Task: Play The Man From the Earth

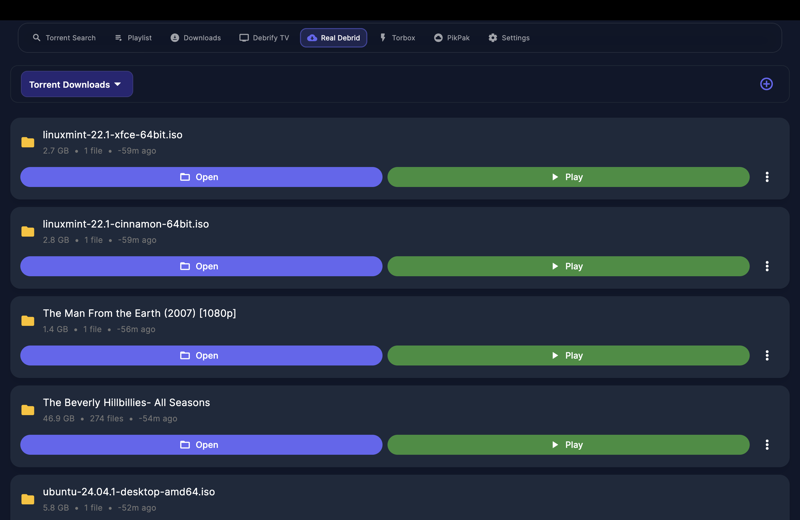Action: (568, 355)
